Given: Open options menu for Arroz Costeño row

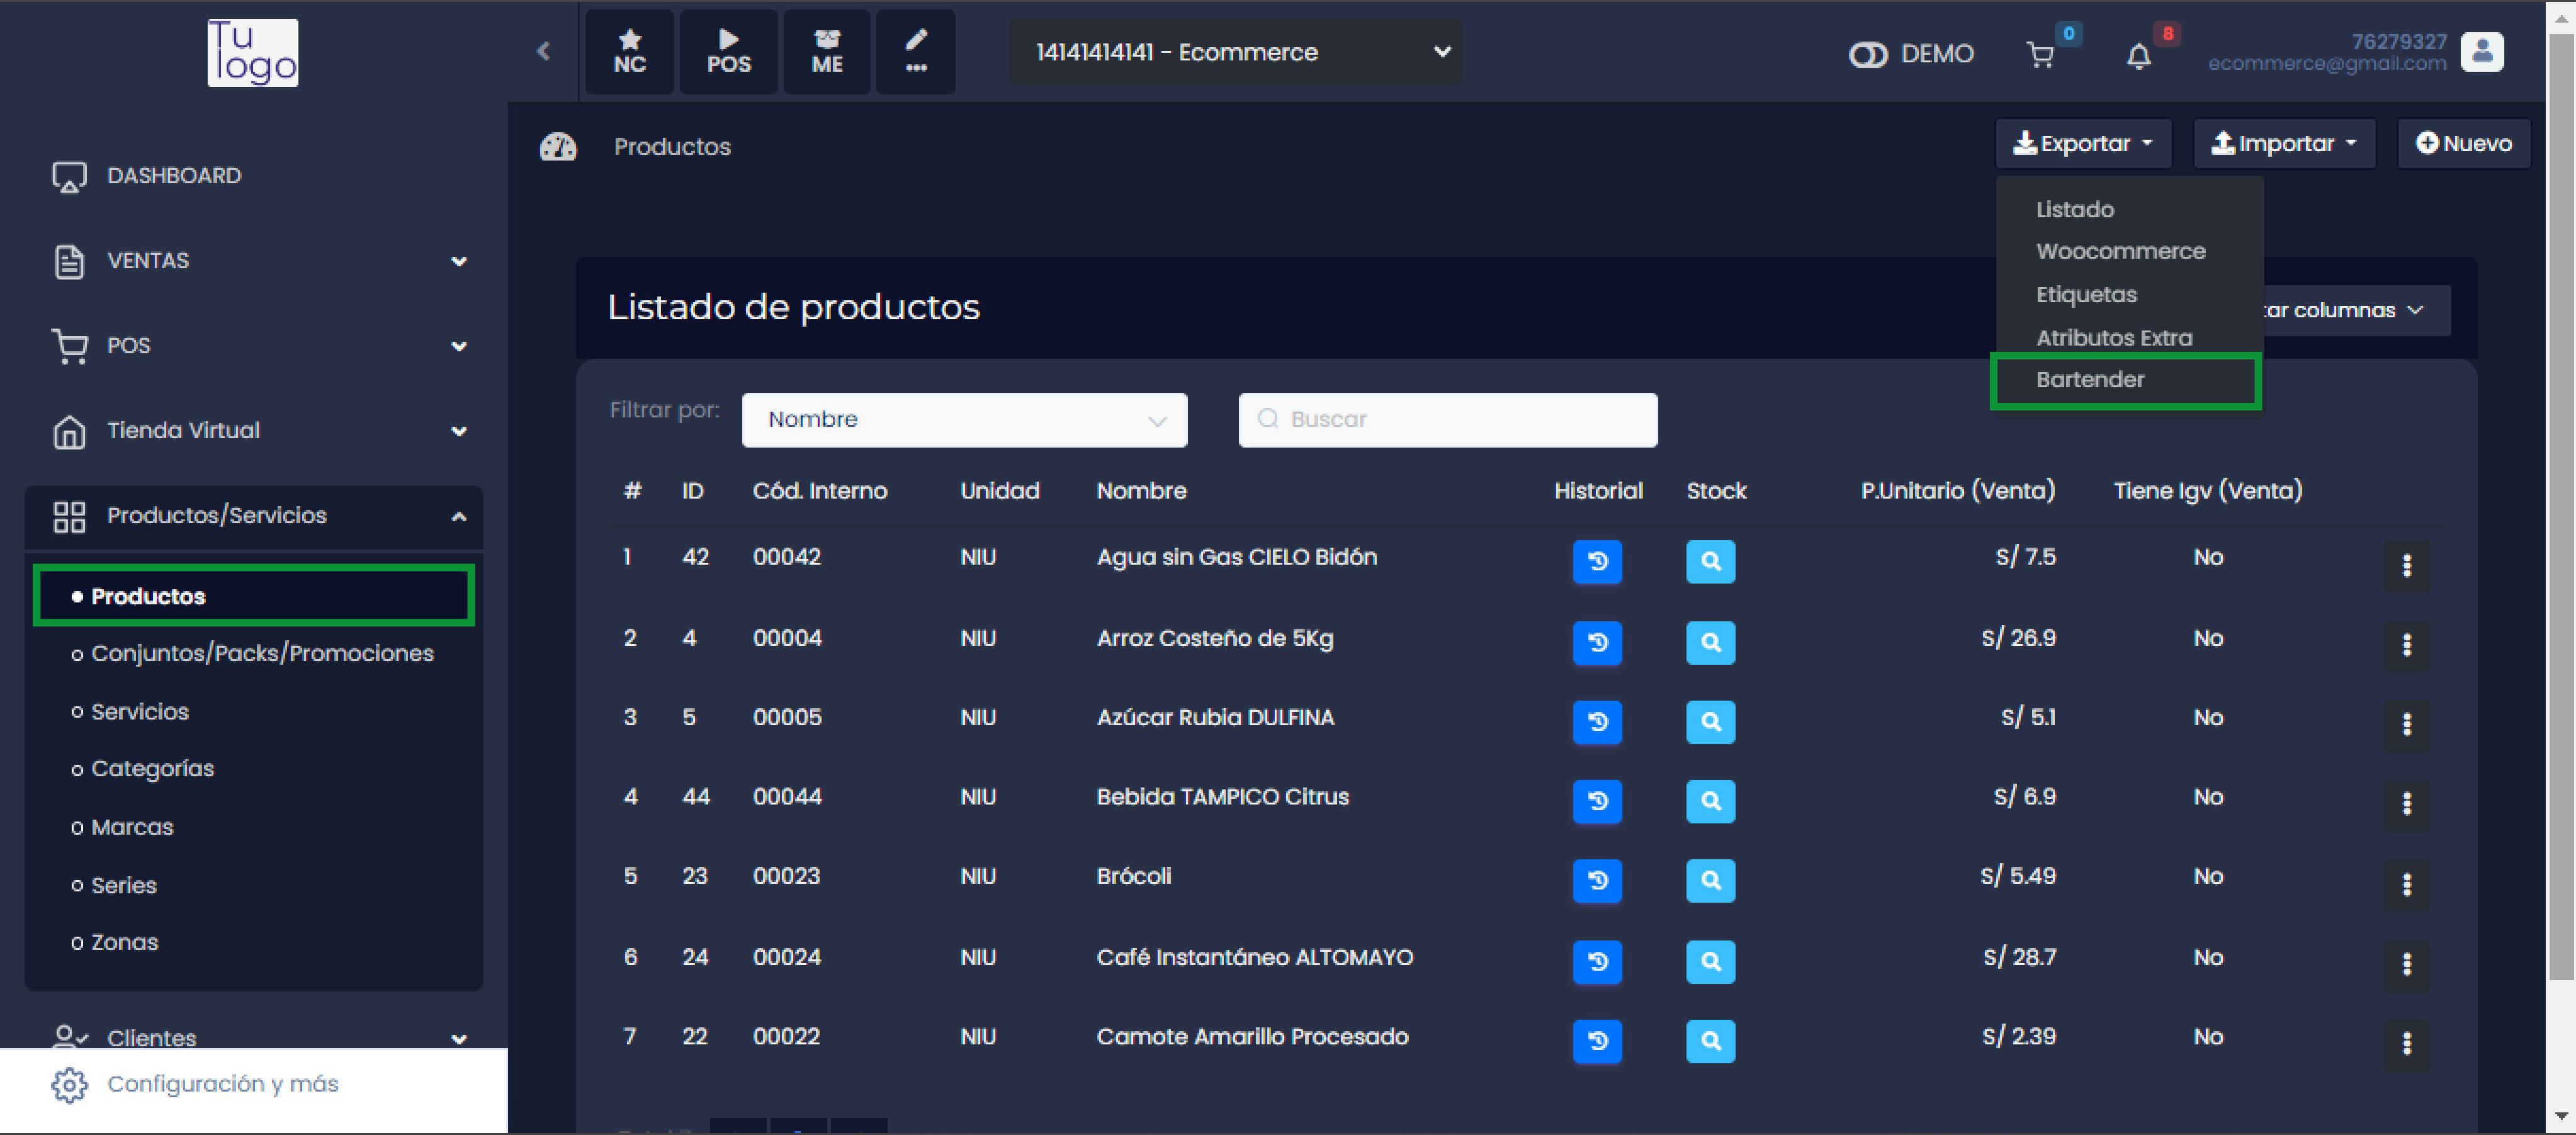Looking at the screenshot, I should point(2406,645).
